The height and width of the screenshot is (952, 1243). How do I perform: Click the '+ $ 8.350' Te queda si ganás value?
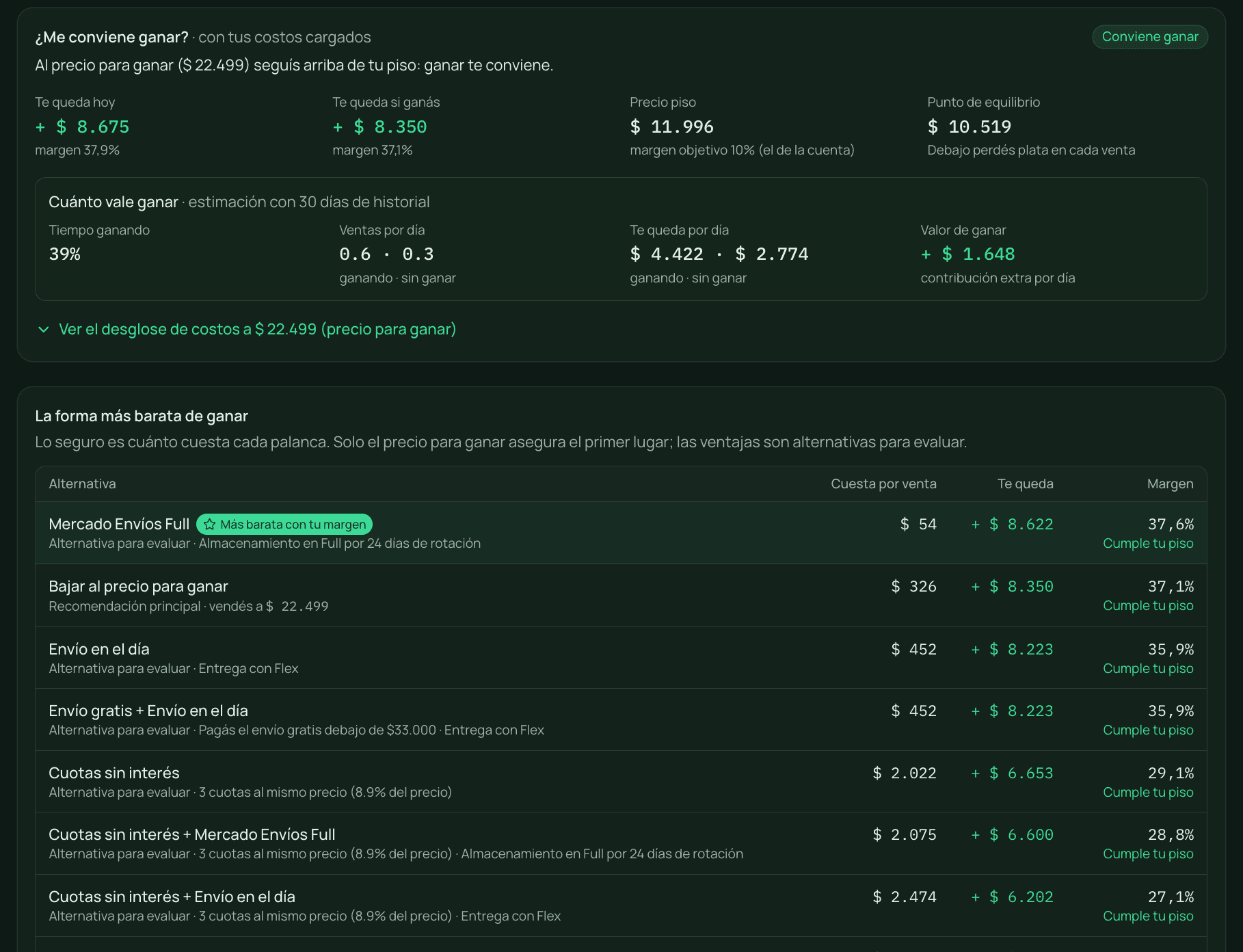(380, 127)
